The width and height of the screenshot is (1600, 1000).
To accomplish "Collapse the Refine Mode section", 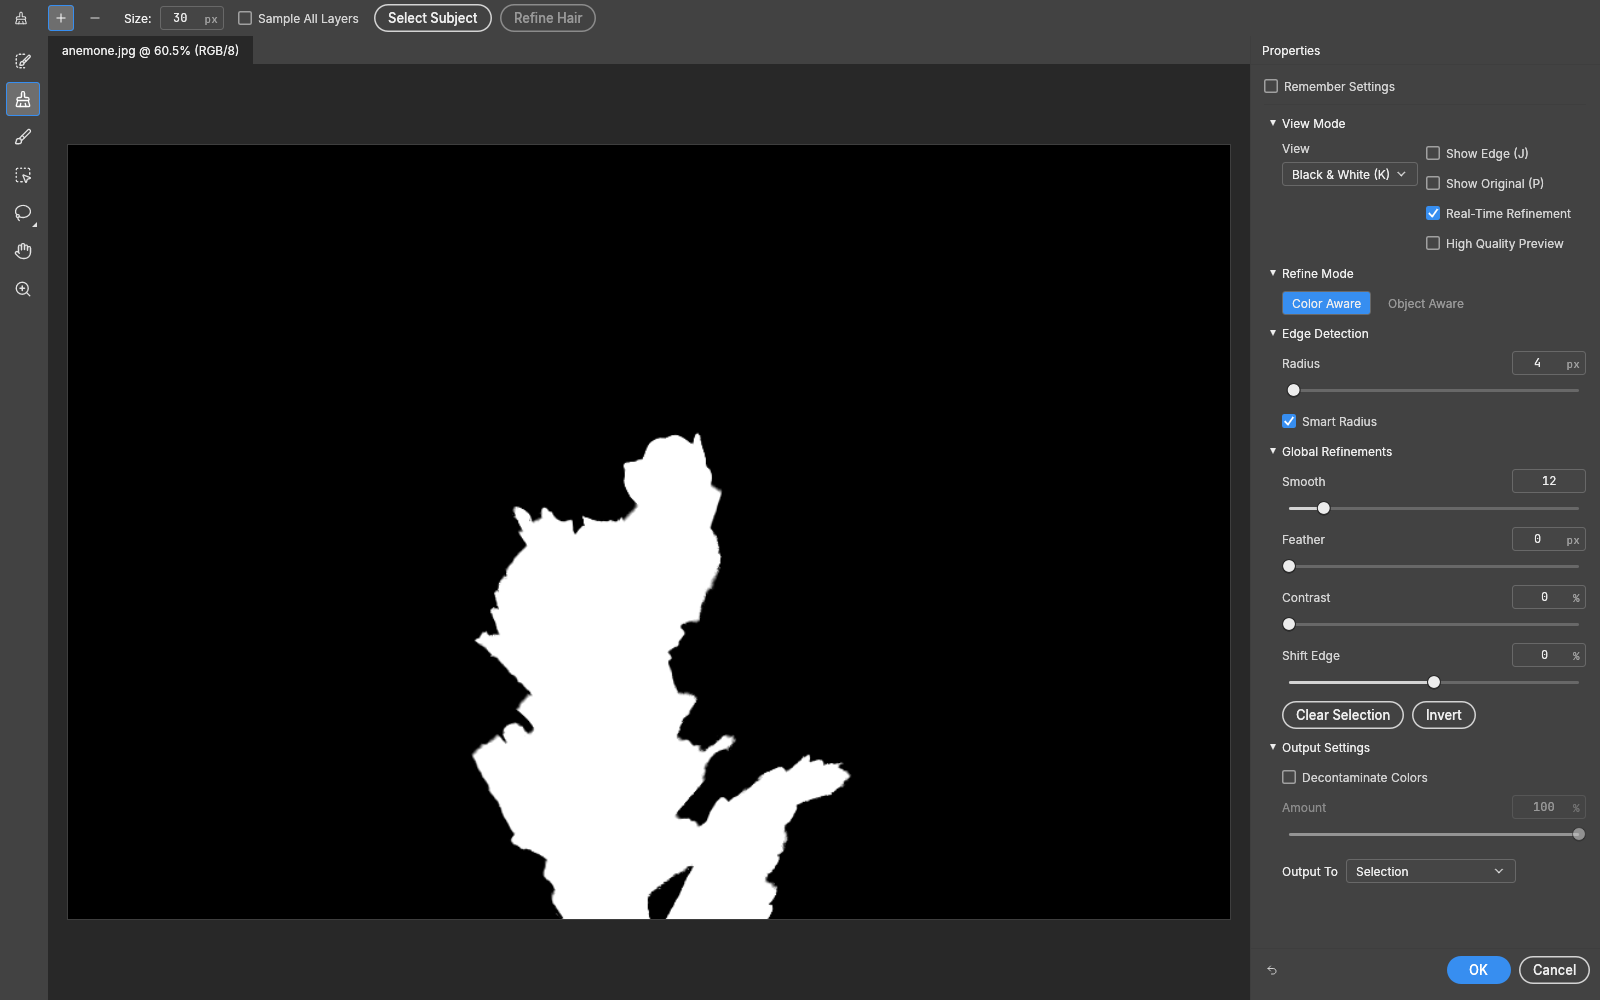I will [x=1273, y=273].
